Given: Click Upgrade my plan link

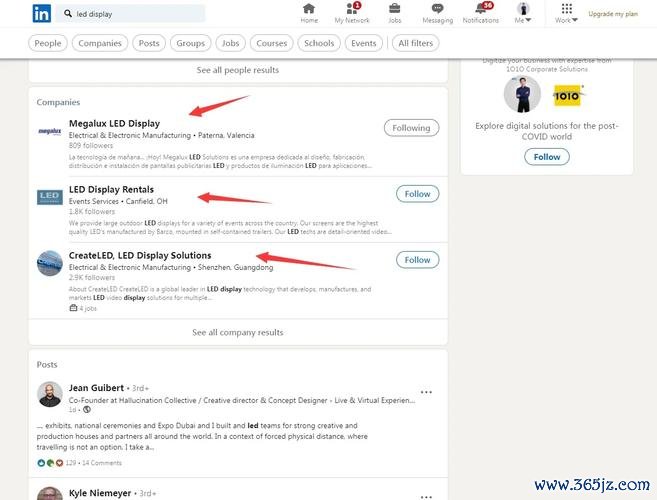Looking at the screenshot, I should (613, 14).
